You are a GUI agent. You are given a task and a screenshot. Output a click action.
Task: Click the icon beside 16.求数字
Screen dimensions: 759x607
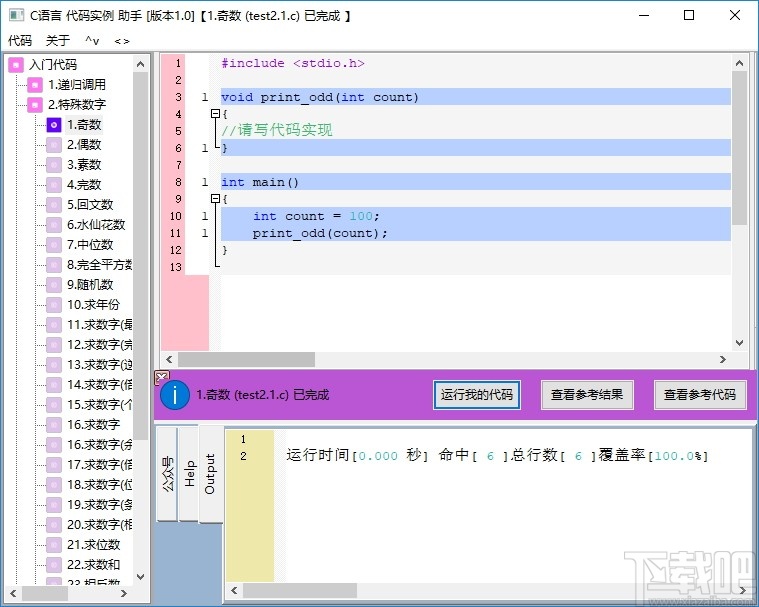pyautogui.click(x=54, y=425)
